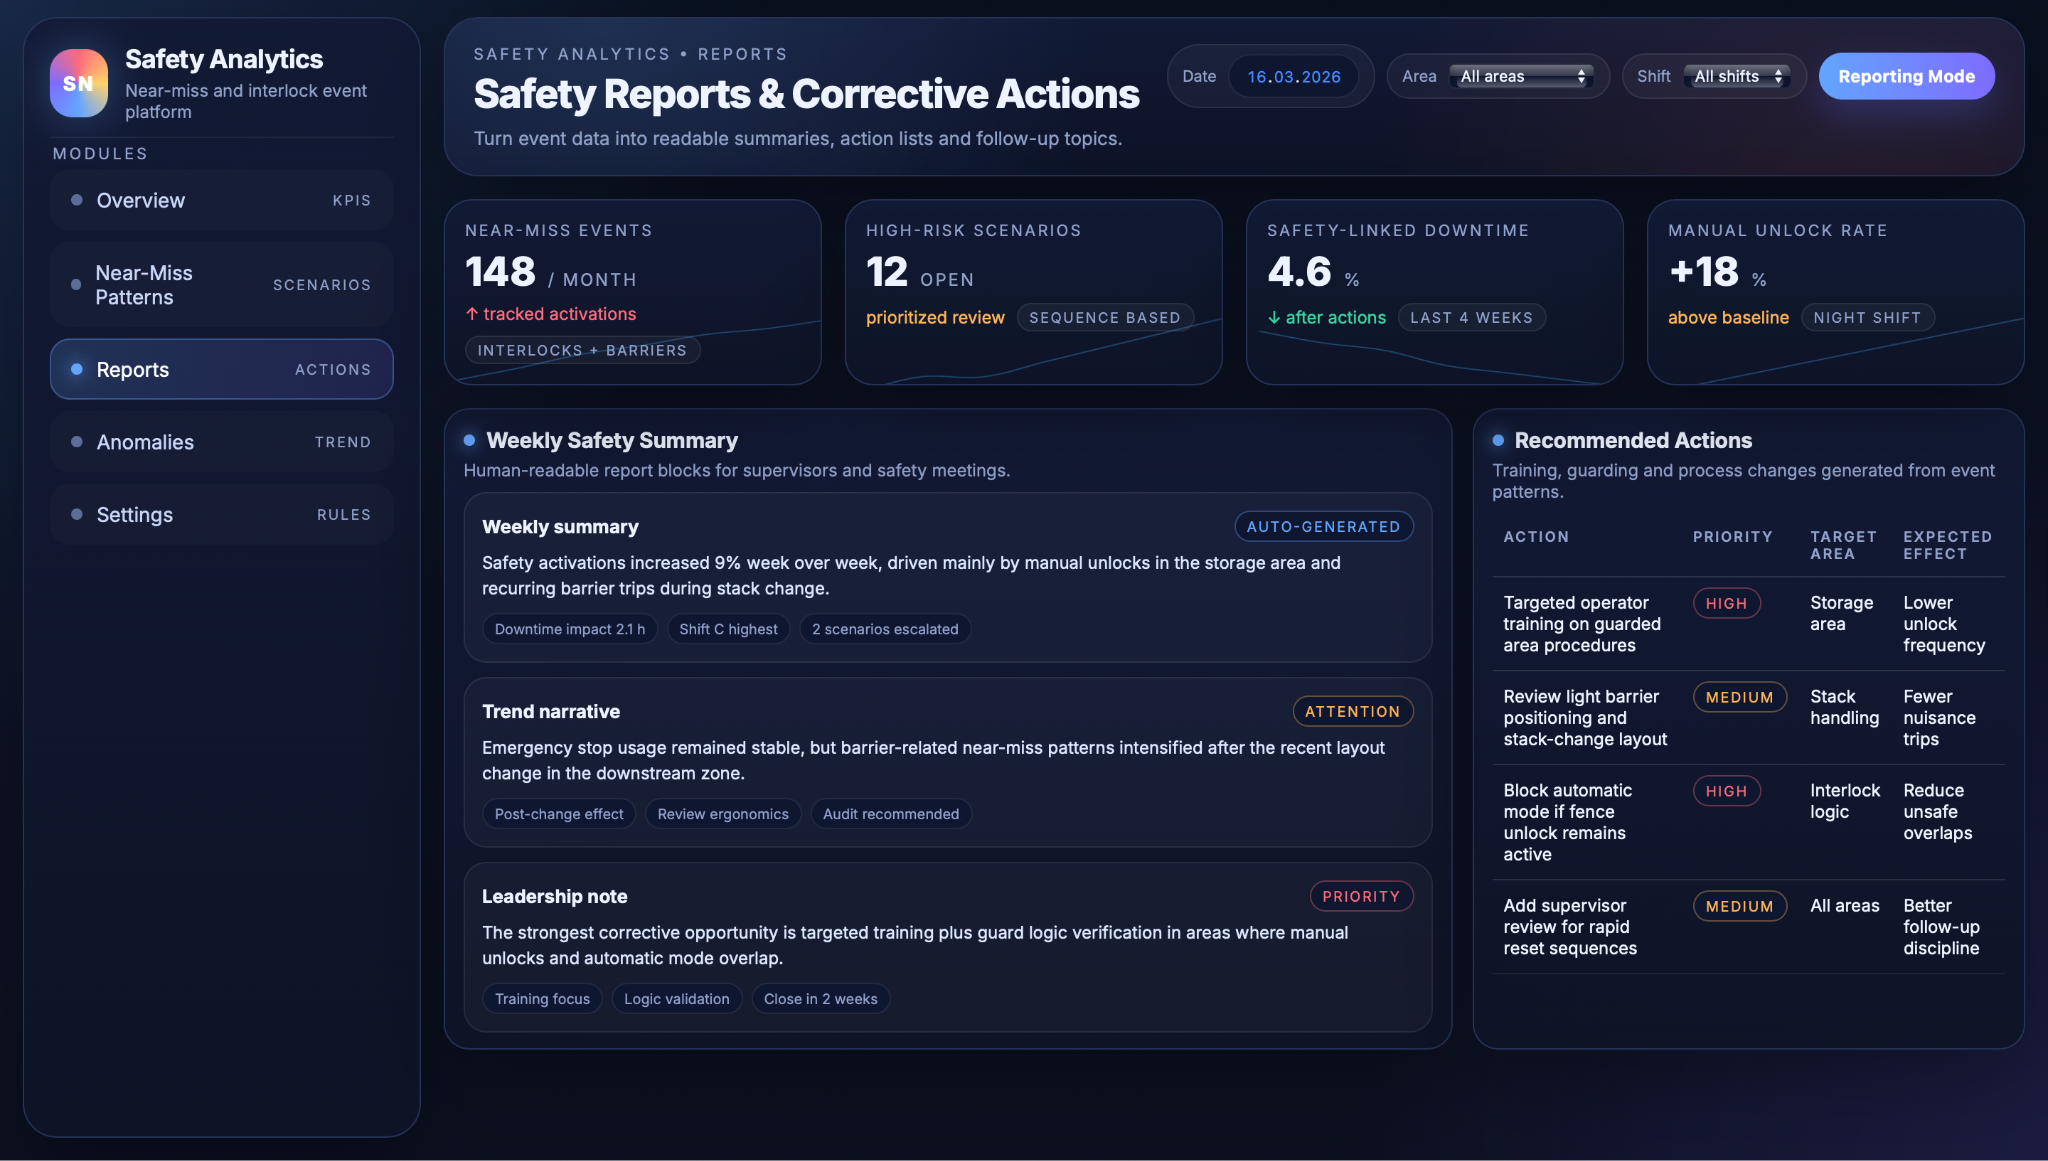Click the Weekly Safety Summary bullet dot

coord(469,440)
